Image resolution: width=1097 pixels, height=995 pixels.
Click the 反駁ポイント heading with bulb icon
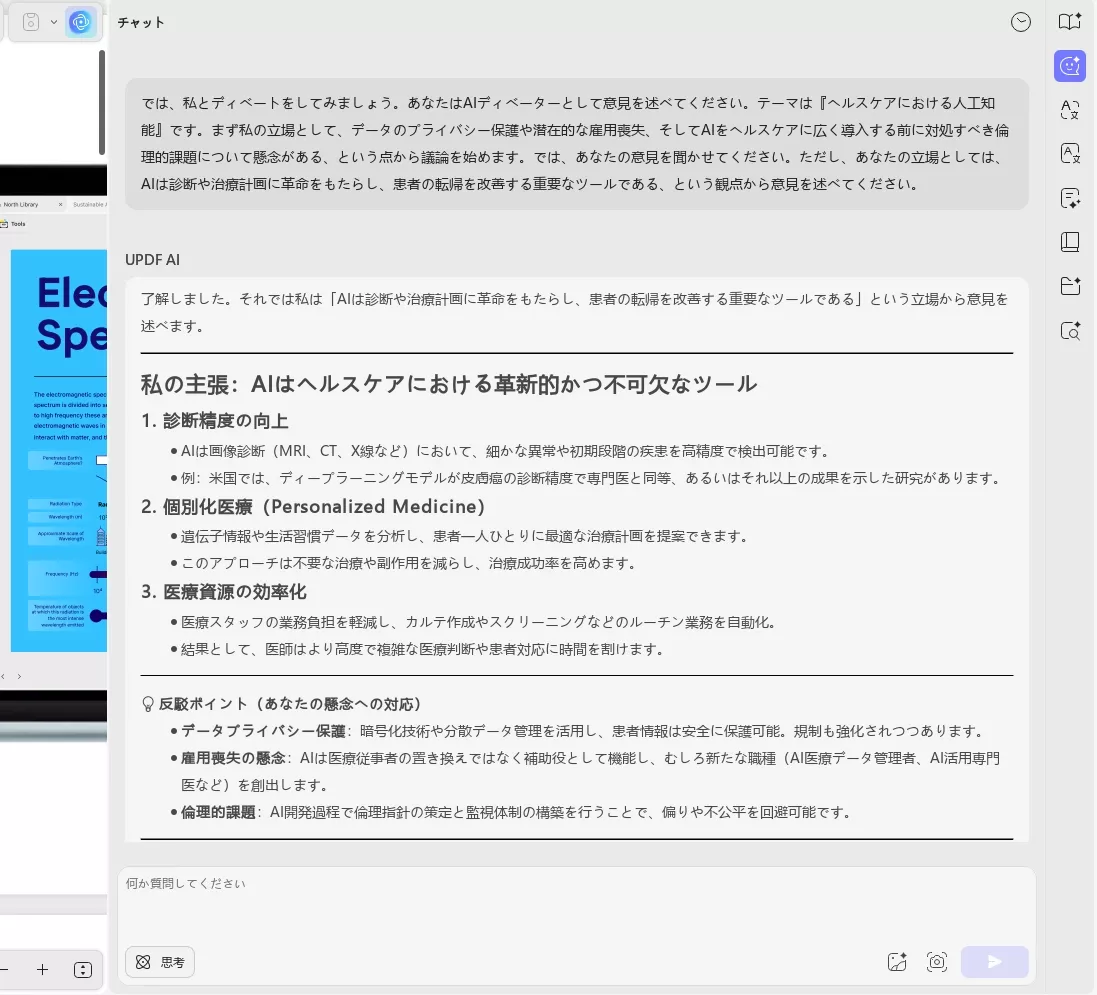pyautogui.click(x=281, y=704)
